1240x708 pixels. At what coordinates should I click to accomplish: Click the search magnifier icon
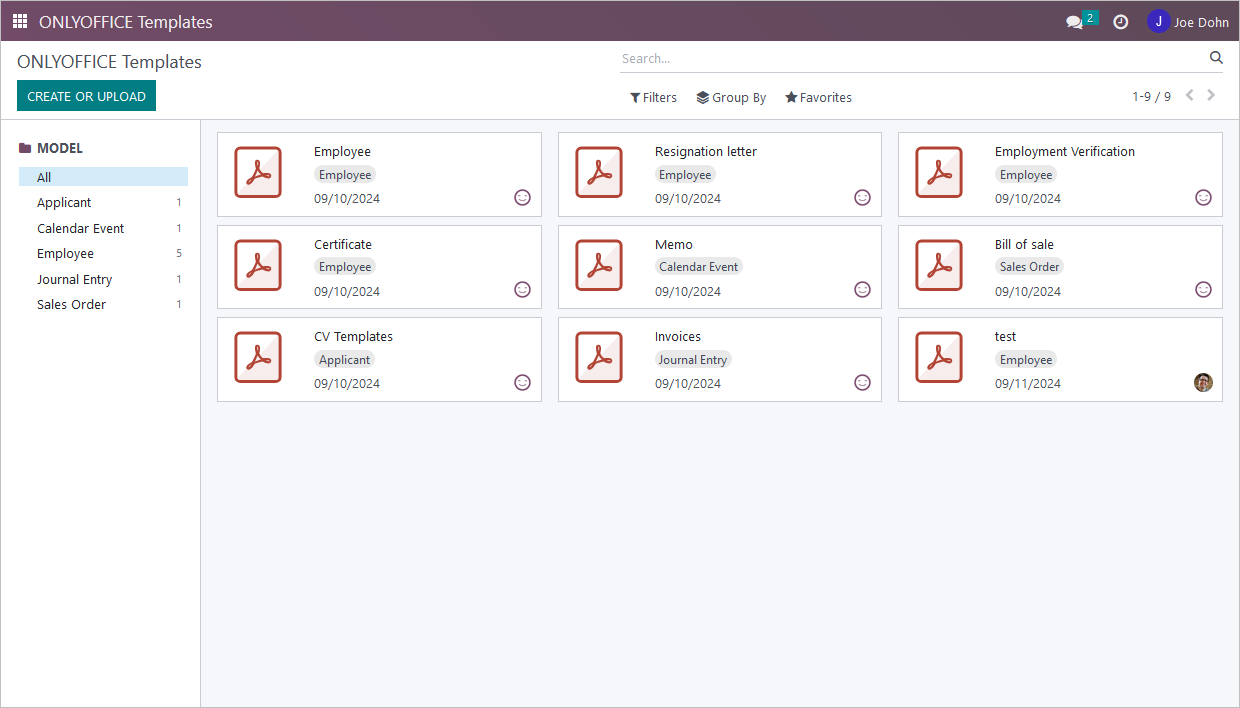click(x=1216, y=57)
